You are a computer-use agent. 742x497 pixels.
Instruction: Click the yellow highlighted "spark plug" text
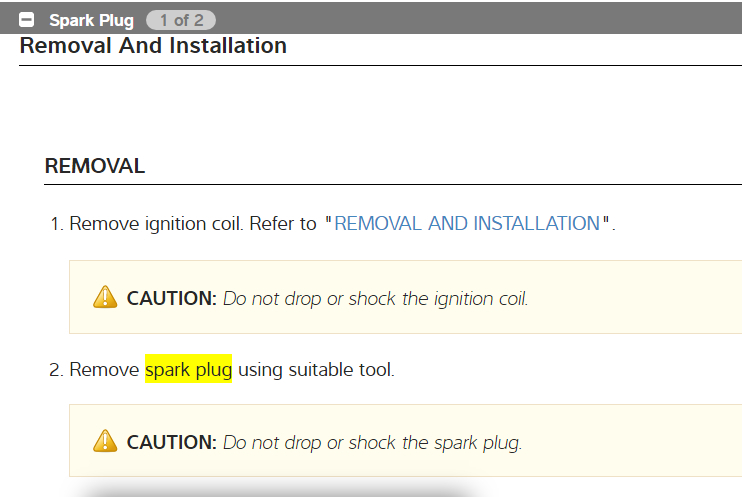[188, 370]
